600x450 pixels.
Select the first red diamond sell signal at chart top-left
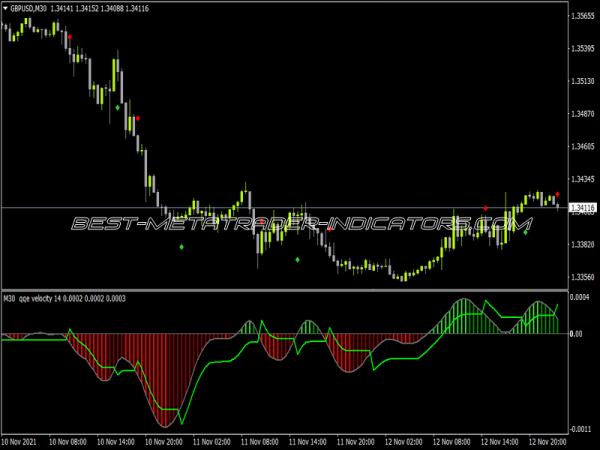coord(70,37)
